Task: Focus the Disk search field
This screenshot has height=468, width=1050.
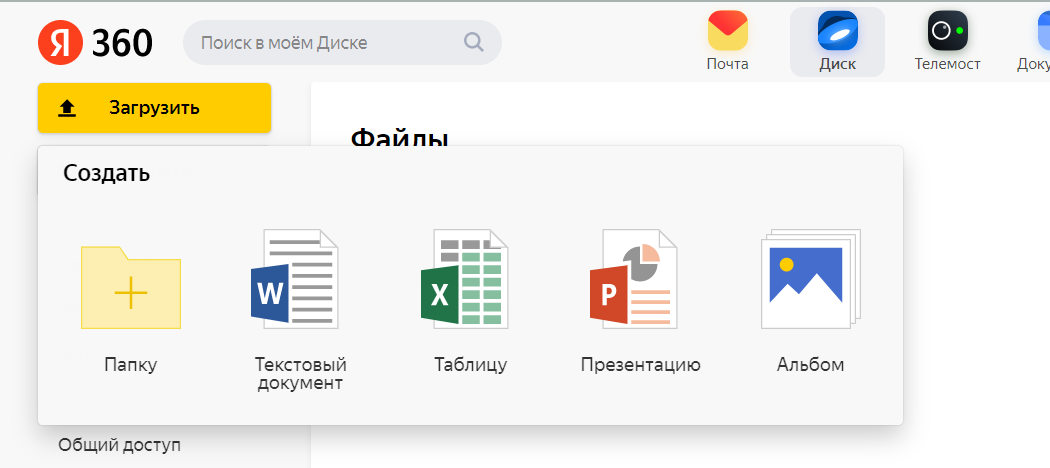Action: 342,43
